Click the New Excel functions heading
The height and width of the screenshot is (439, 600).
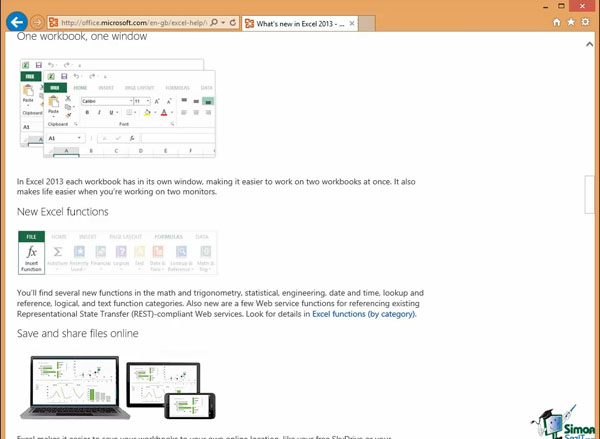(63, 212)
